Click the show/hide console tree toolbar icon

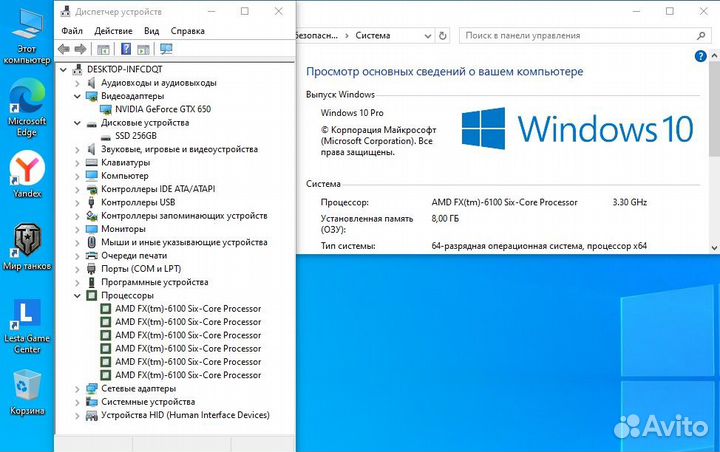103,49
